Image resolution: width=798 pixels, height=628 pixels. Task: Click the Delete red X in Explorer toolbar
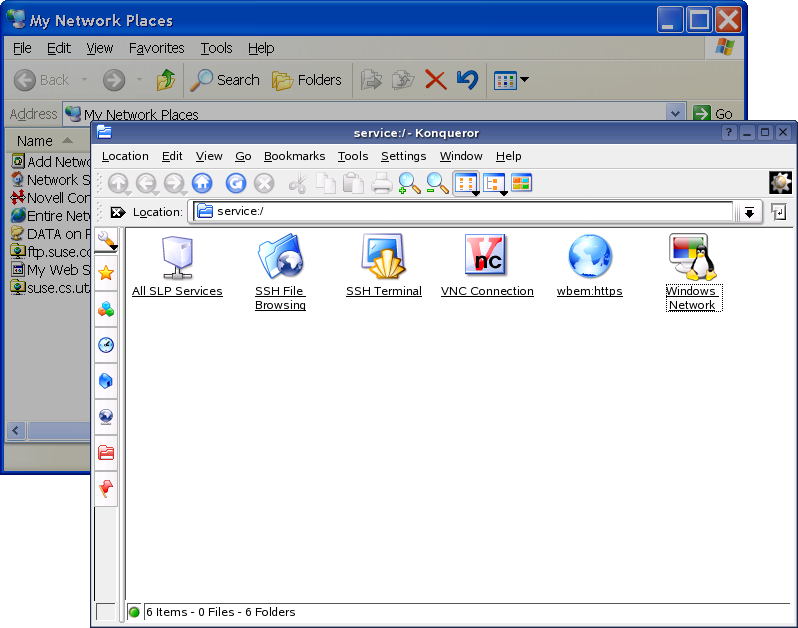pos(435,80)
